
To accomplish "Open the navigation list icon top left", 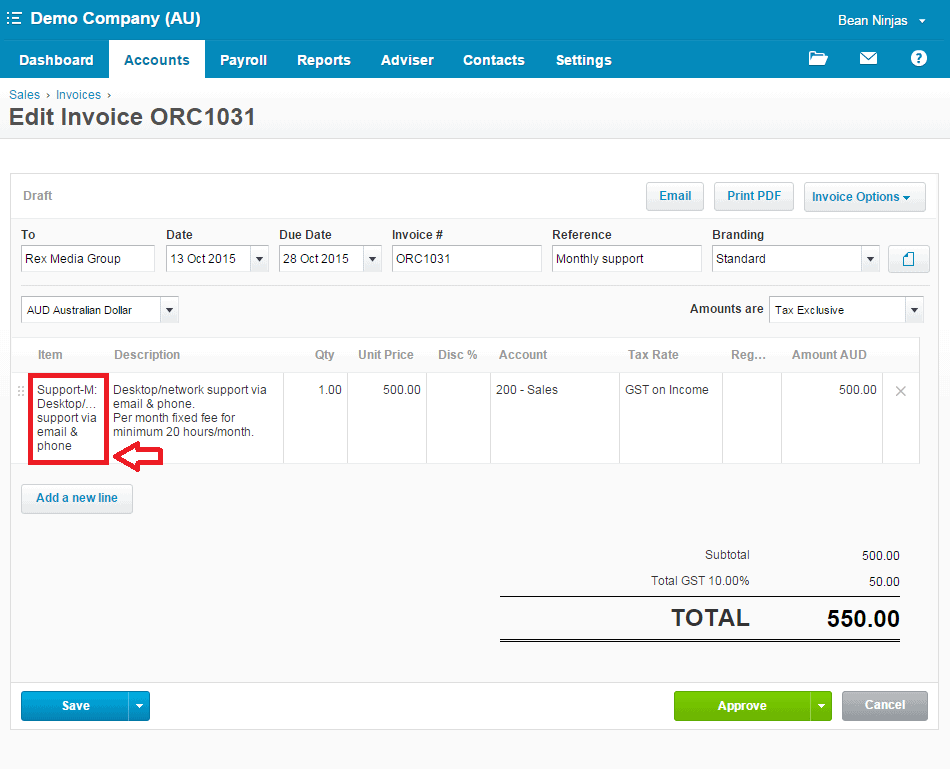I will [14, 18].
